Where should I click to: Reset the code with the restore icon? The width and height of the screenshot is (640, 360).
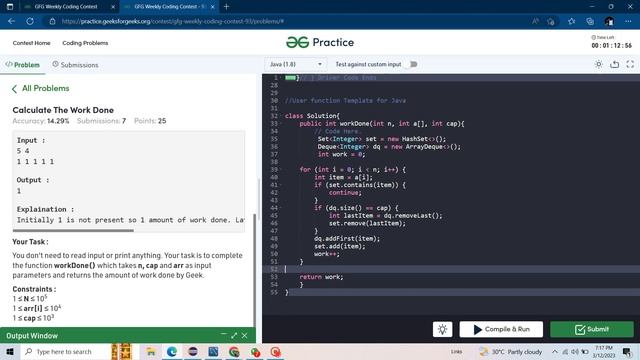614,64
